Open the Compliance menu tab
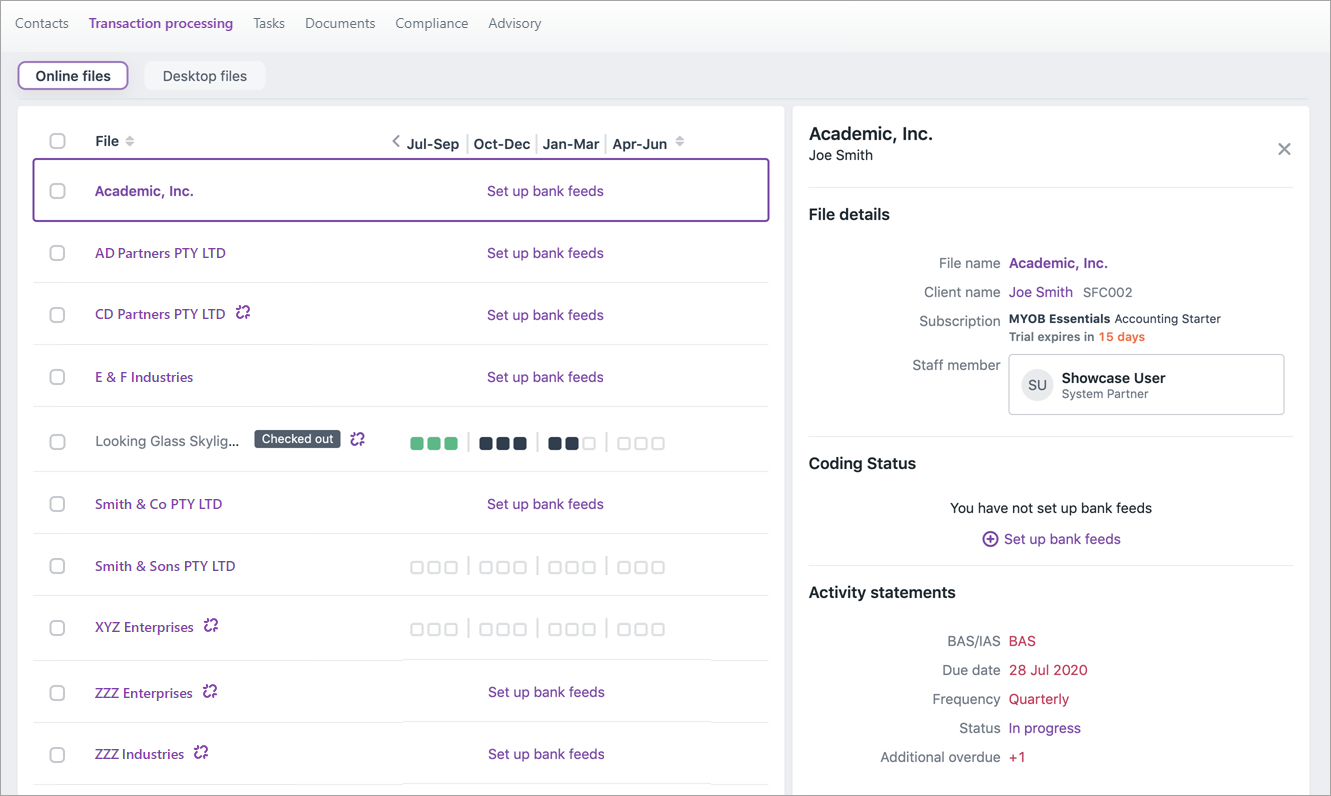The image size is (1331, 796). (431, 23)
